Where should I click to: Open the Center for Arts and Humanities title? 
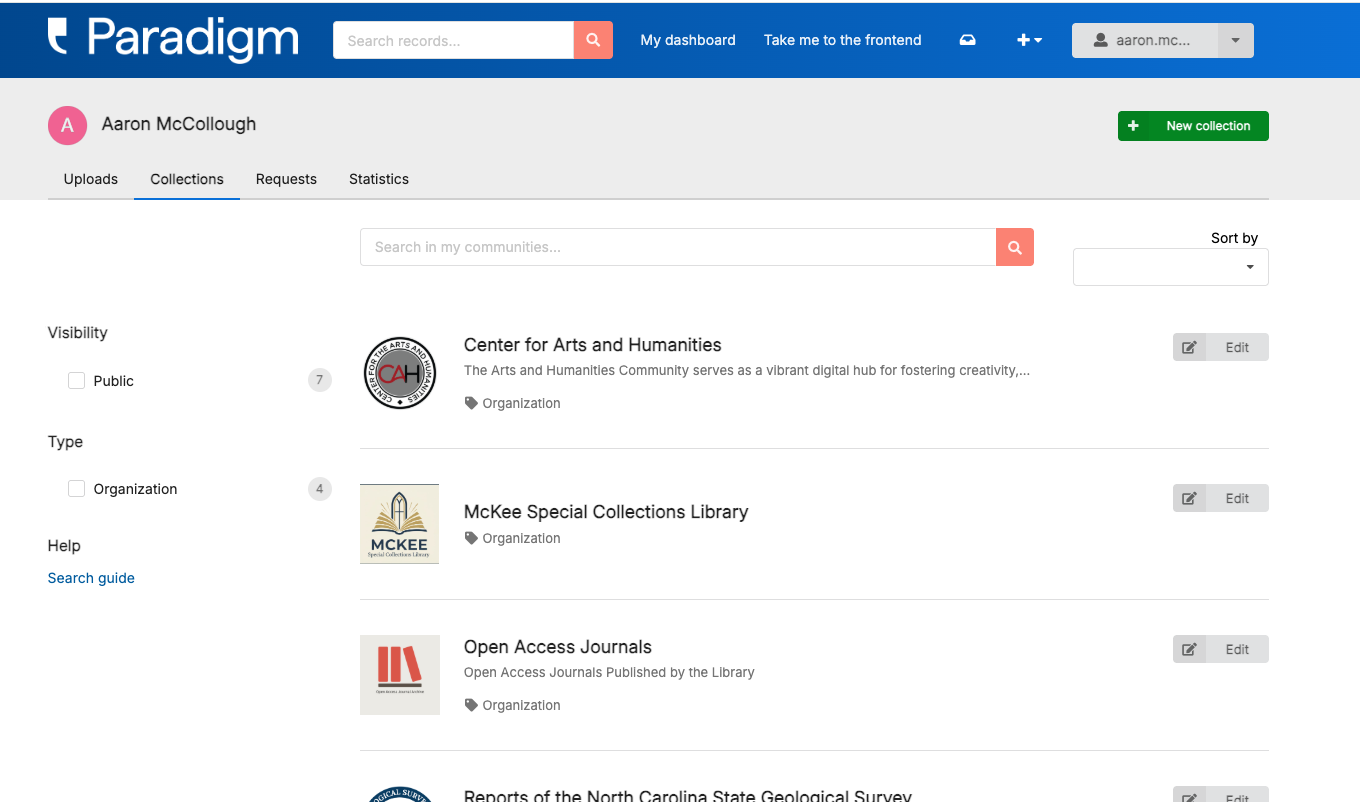(593, 345)
